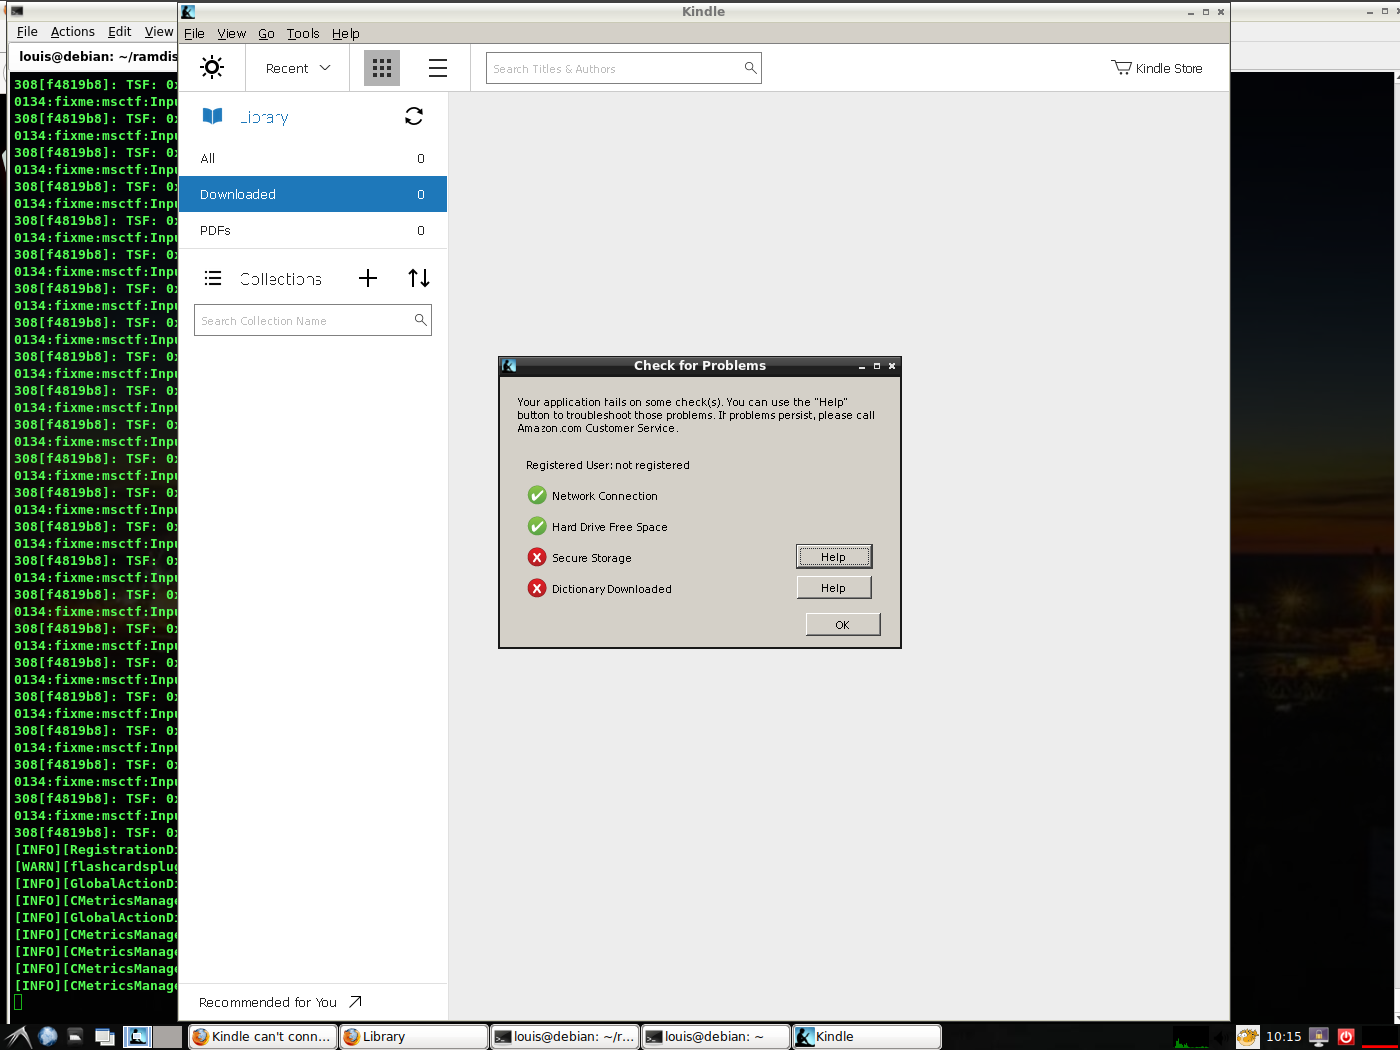
Task: Open the Kindle Store
Action: click(1157, 68)
